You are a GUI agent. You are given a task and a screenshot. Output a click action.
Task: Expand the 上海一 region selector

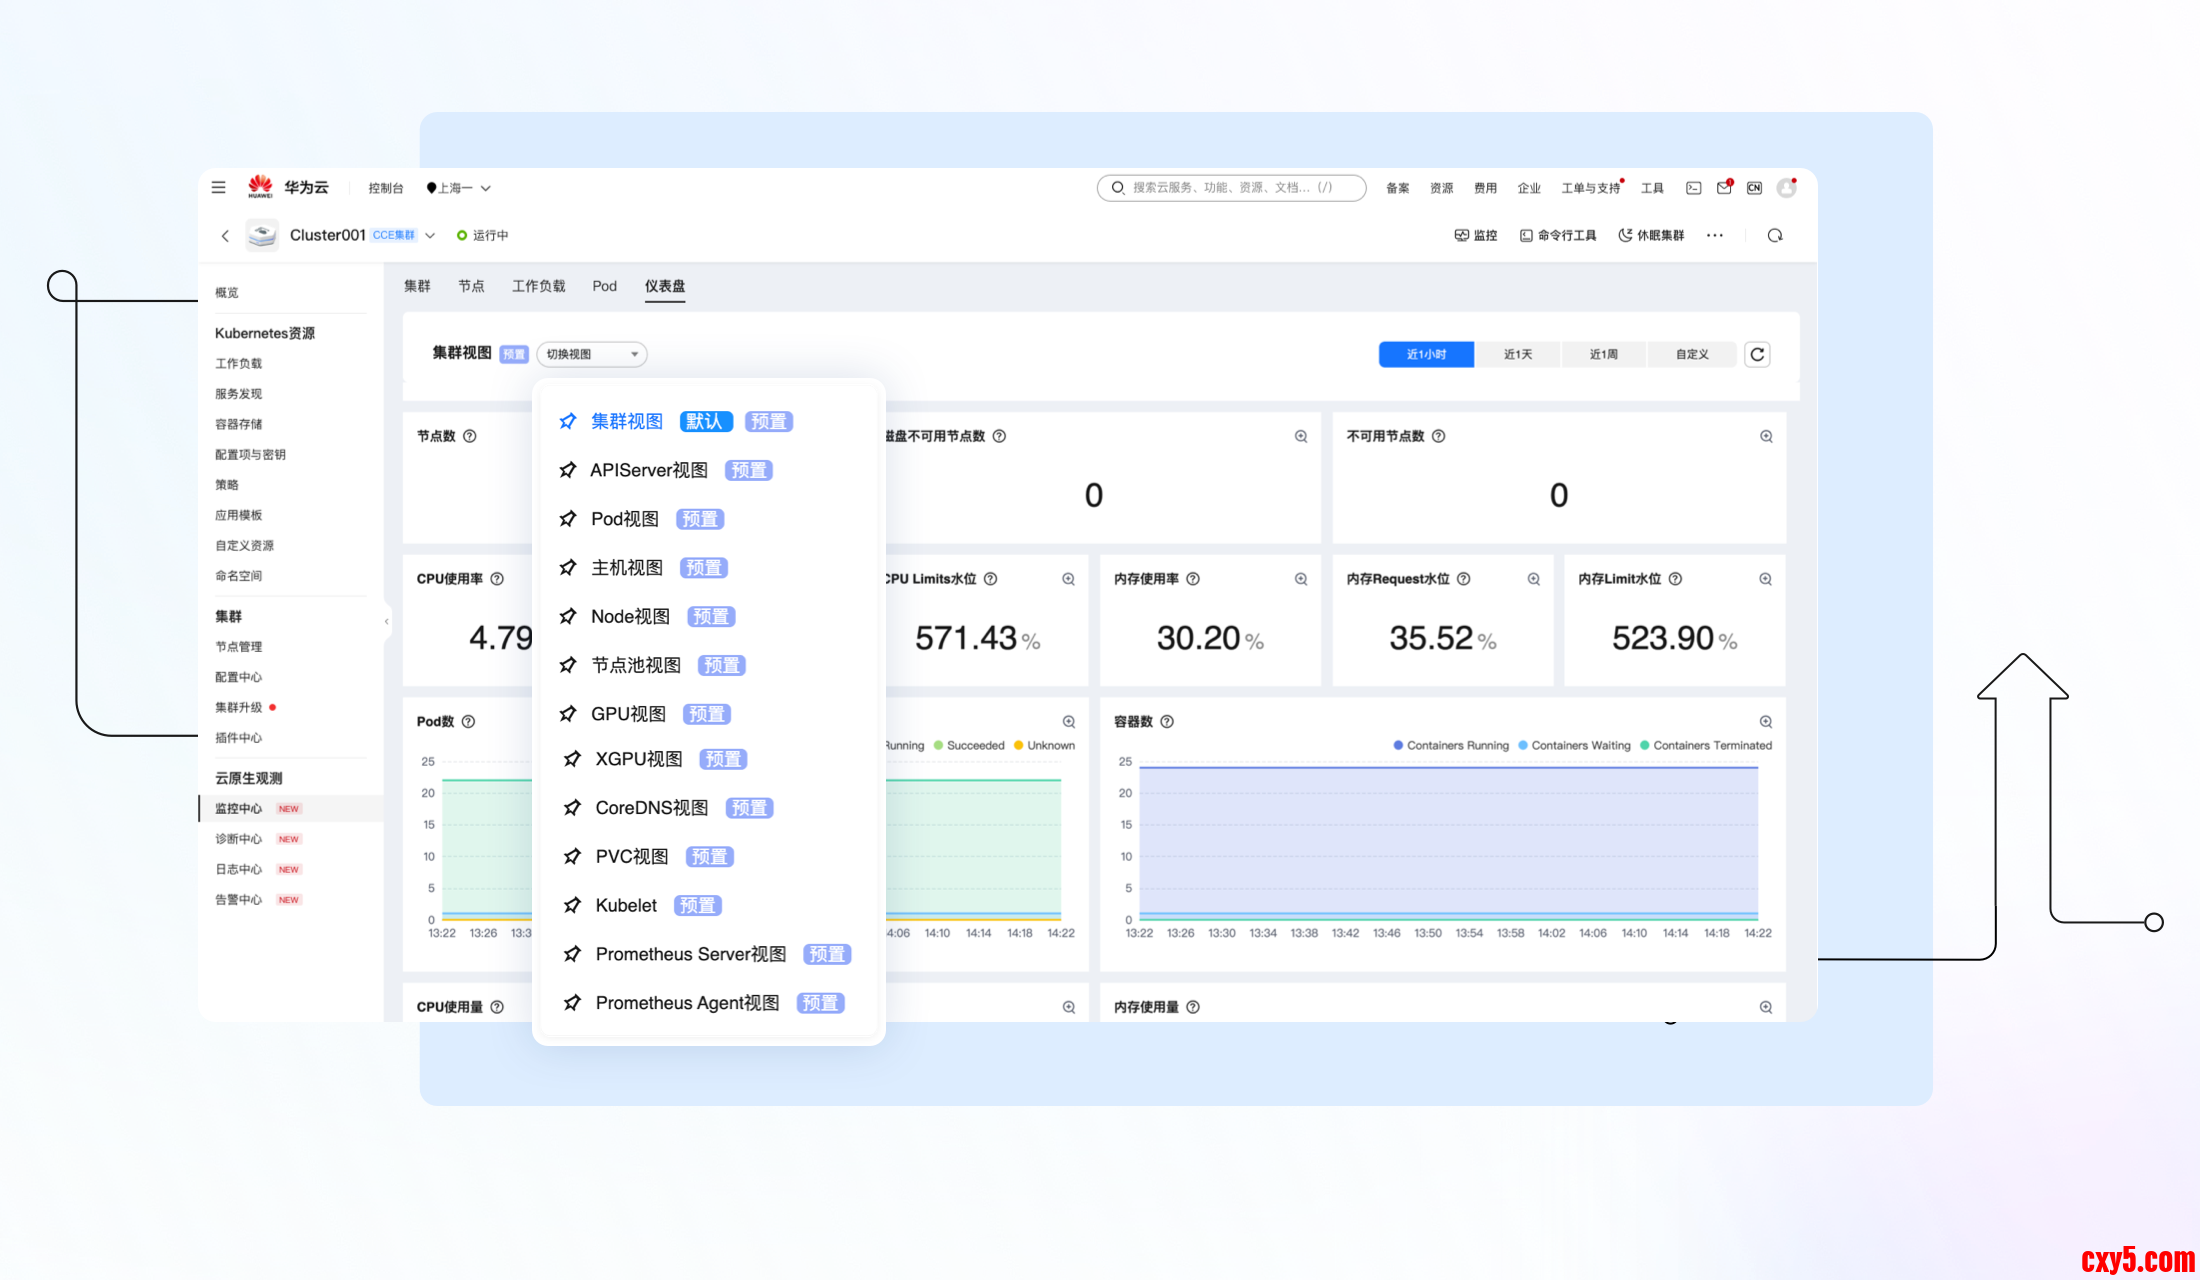pos(459,188)
